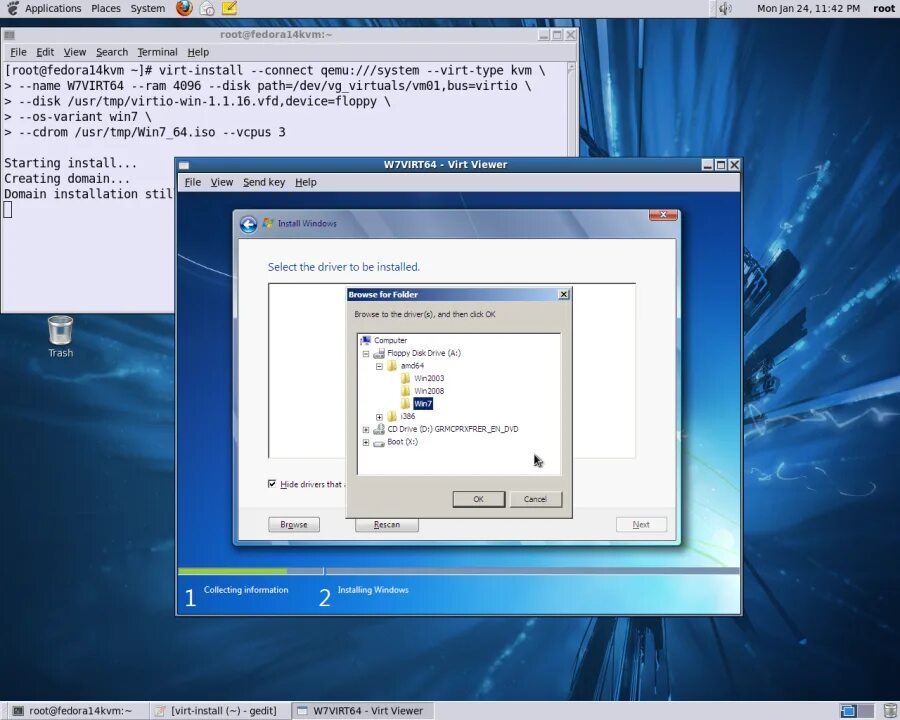
Task: Click the trash applet in bottom panel
Action: click(x=890, y=711)
